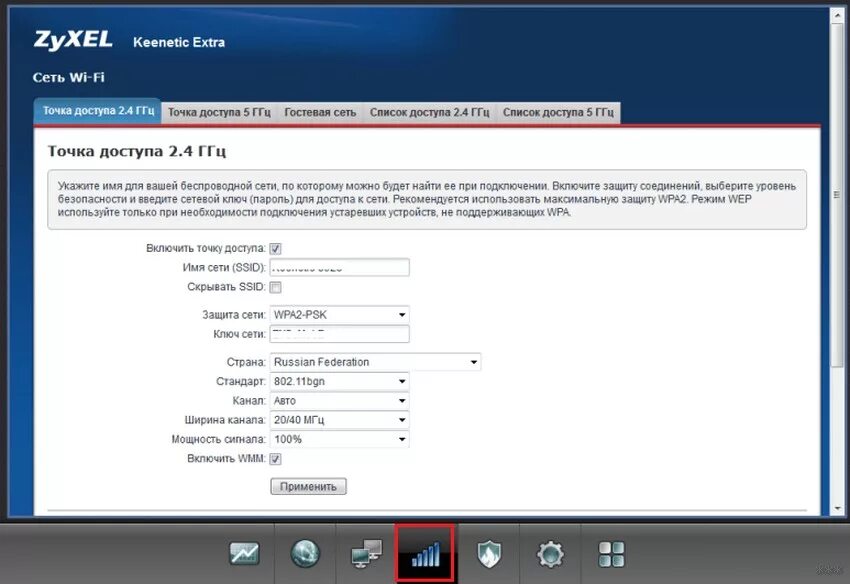
Task: Toggle the 'Включить точку доступа' checkbox
Action: [x=275, y=248]
